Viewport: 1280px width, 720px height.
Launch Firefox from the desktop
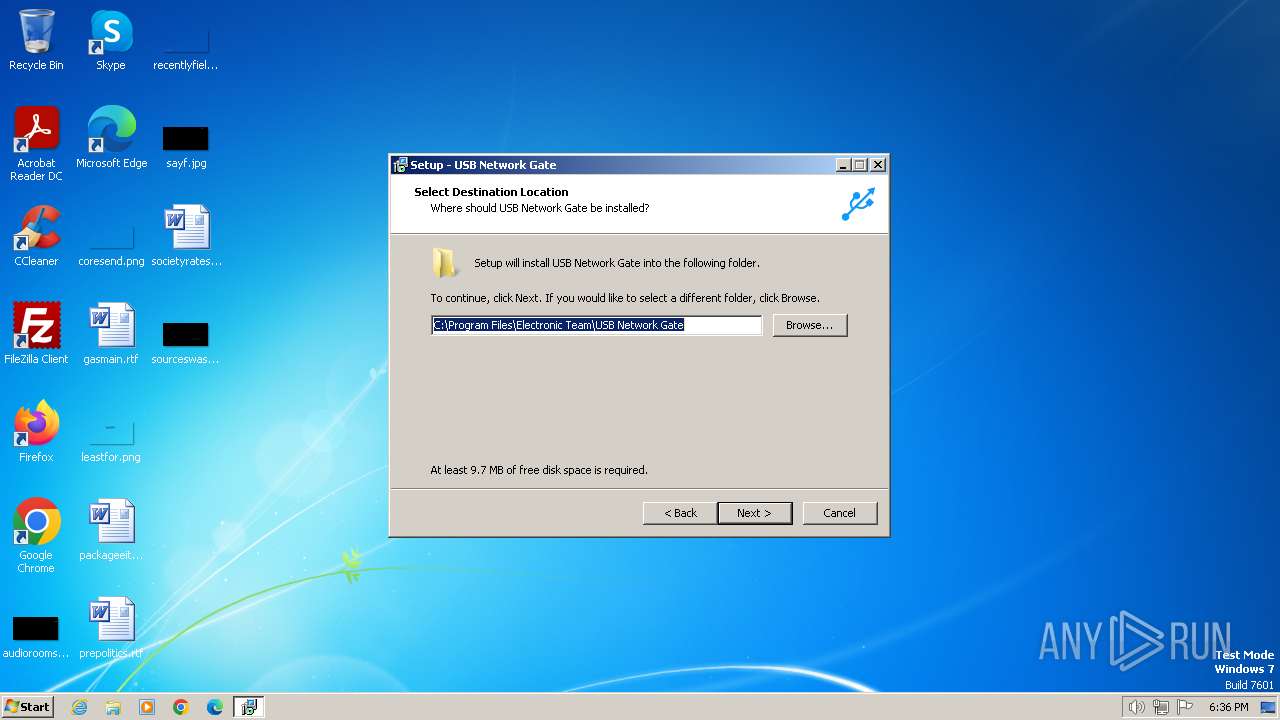36,432
